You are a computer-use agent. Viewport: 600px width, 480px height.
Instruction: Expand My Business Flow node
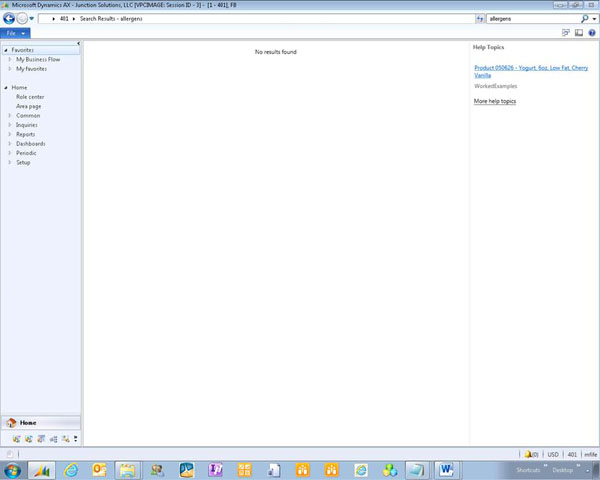click(x=10, y=59)
